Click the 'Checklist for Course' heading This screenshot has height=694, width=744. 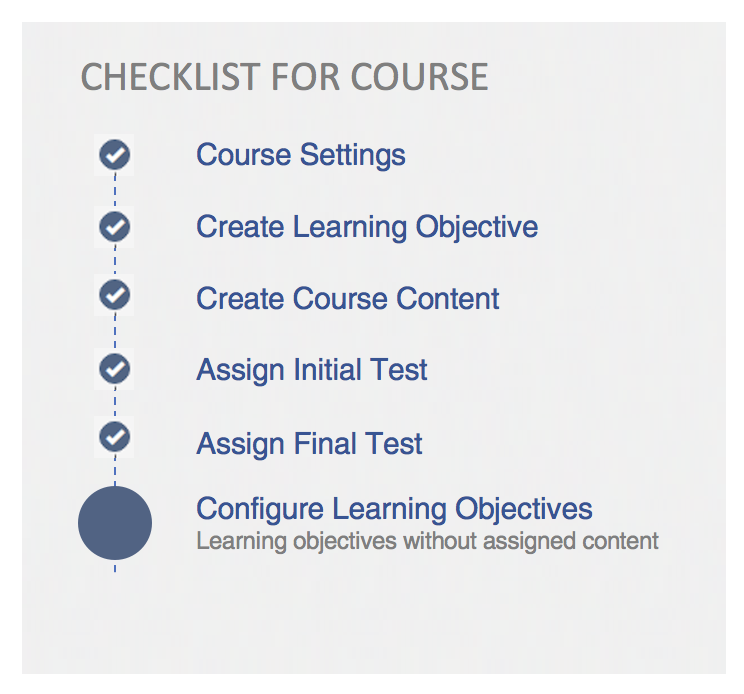pos(284,77)
